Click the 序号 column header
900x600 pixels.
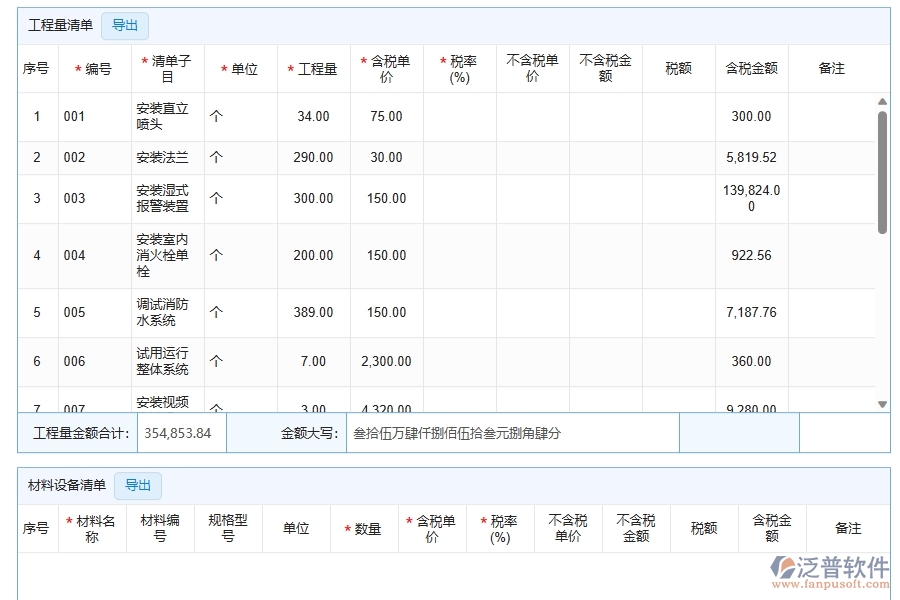click(x=37, y=67)
